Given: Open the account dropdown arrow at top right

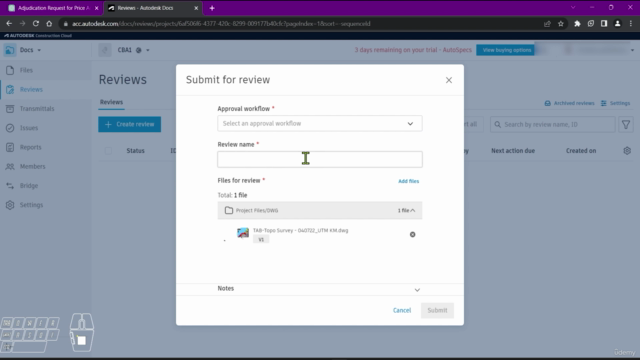Looking at the screenshot, I should 632,50.
